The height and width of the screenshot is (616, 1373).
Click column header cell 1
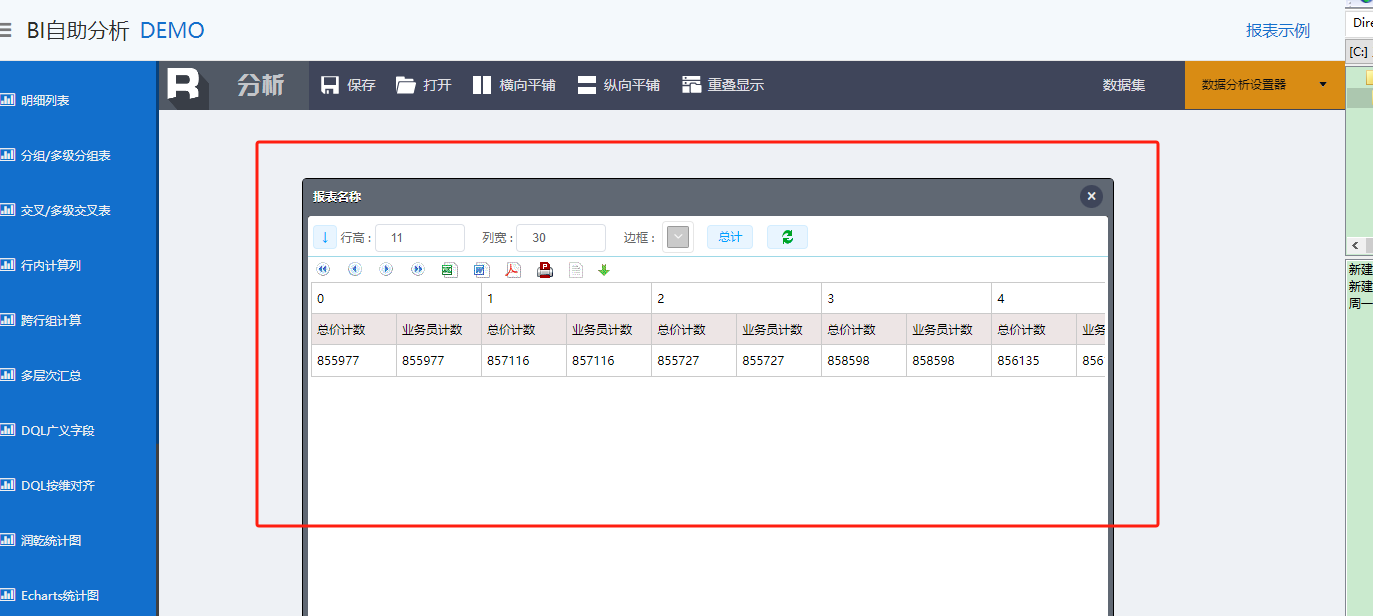pos(566,299)
